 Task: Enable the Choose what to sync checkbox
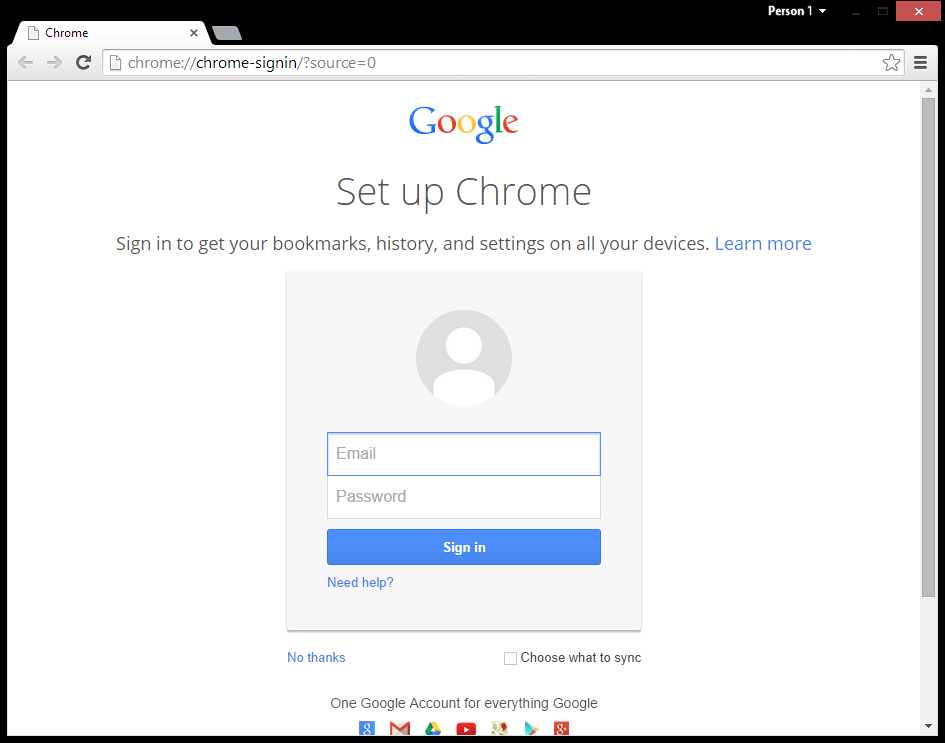point(510,658)
